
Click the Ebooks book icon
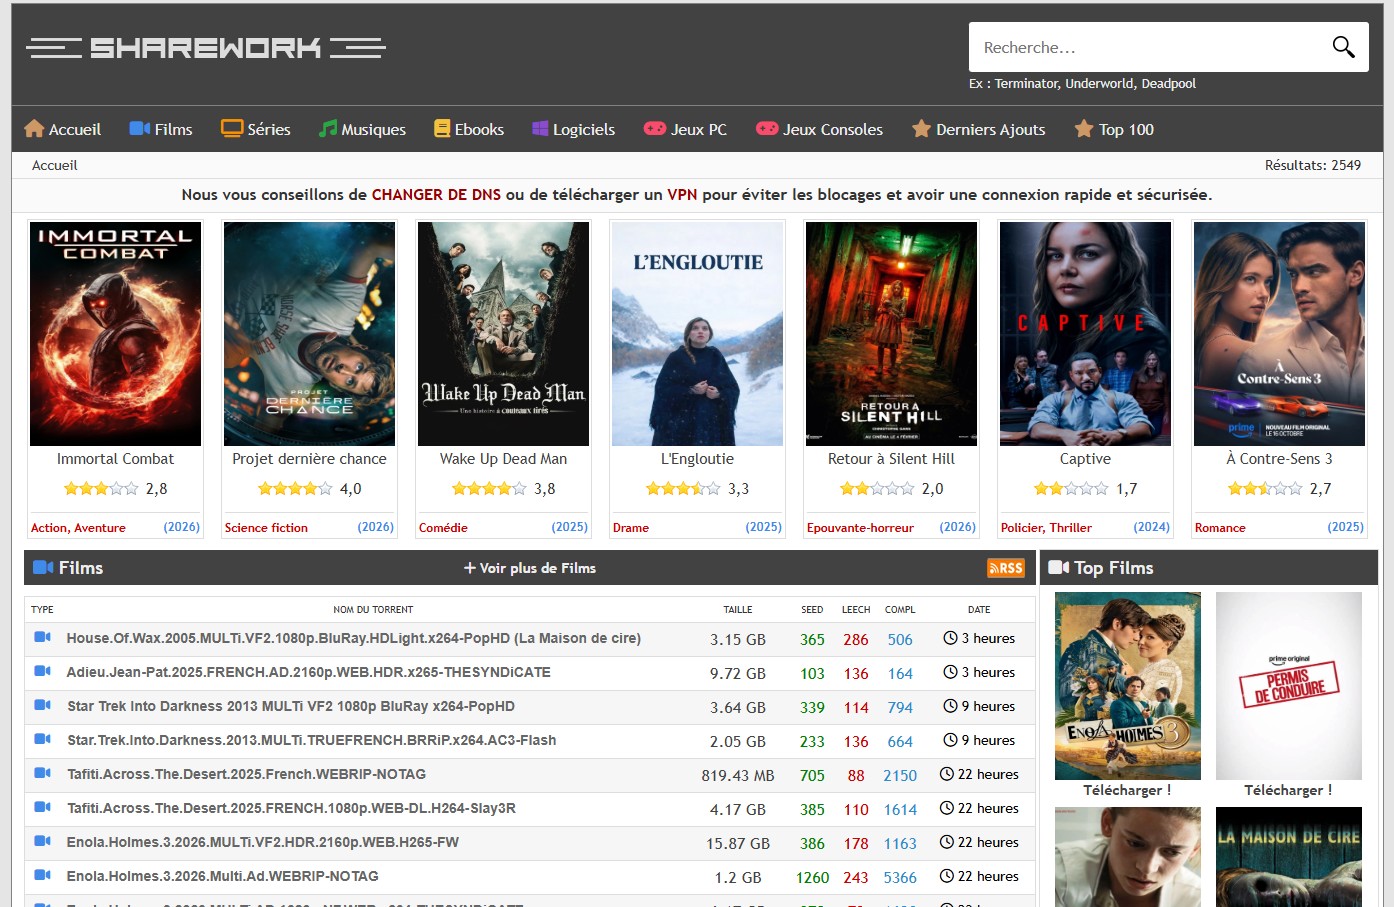coord(442,128)
